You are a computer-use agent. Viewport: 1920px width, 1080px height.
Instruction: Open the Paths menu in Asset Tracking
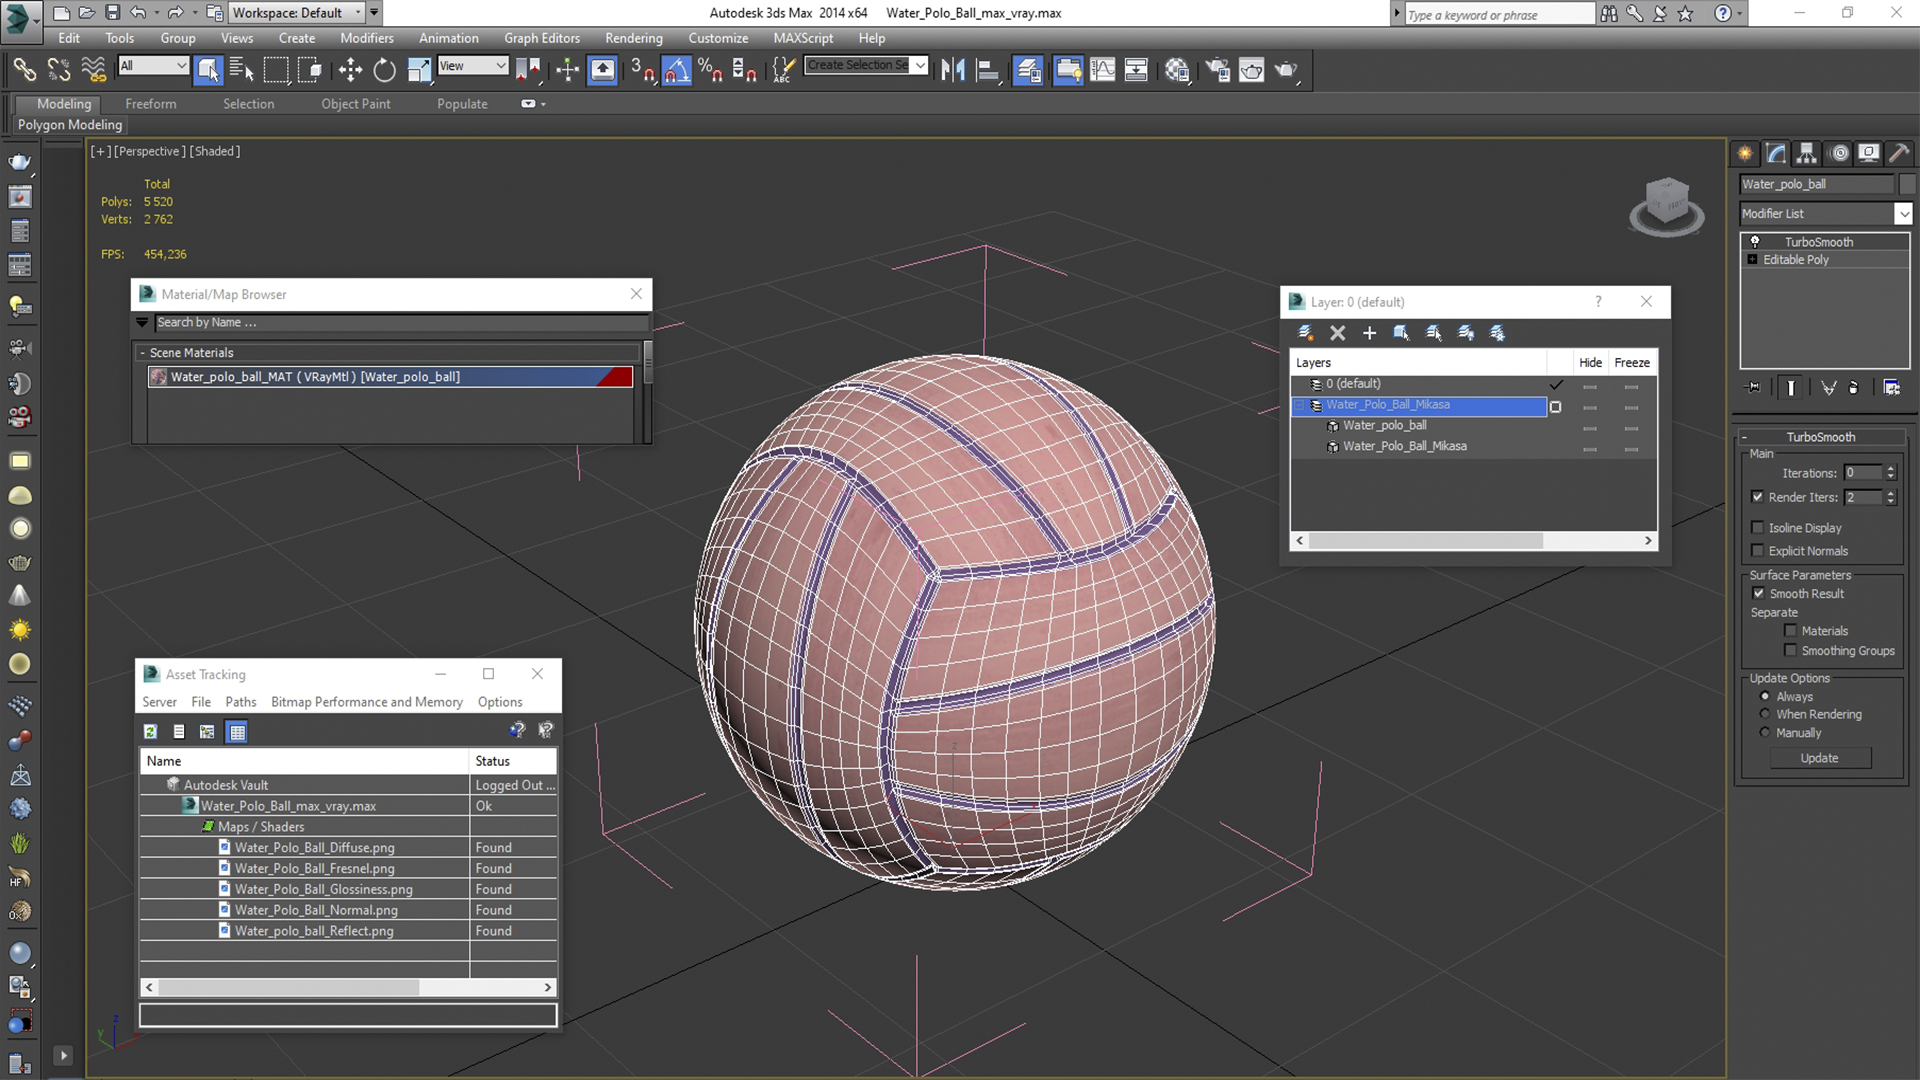point(240,702)
